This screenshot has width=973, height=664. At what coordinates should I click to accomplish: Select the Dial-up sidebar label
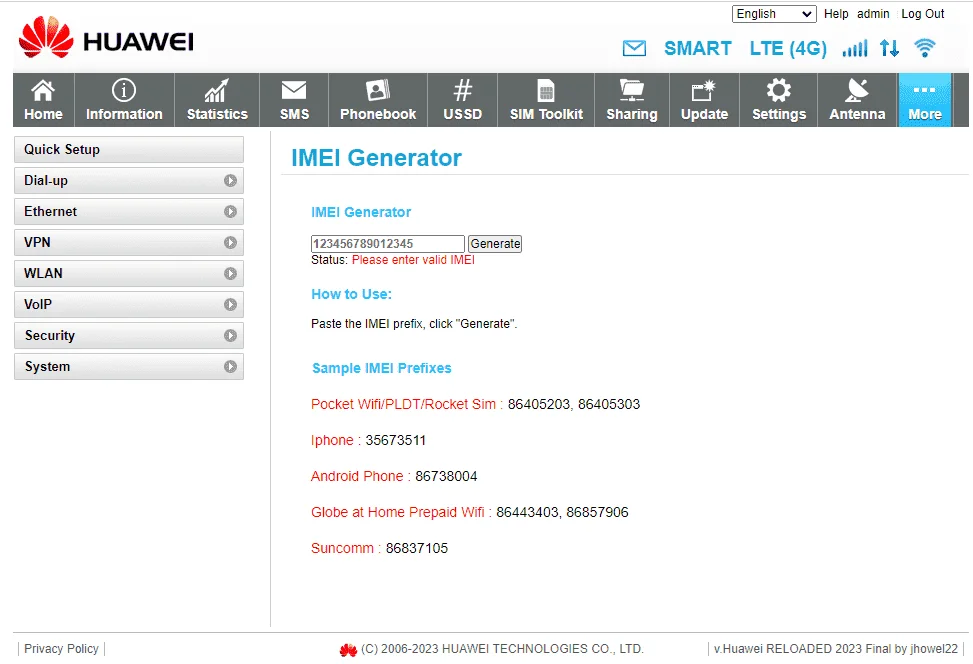pos(46,181)
